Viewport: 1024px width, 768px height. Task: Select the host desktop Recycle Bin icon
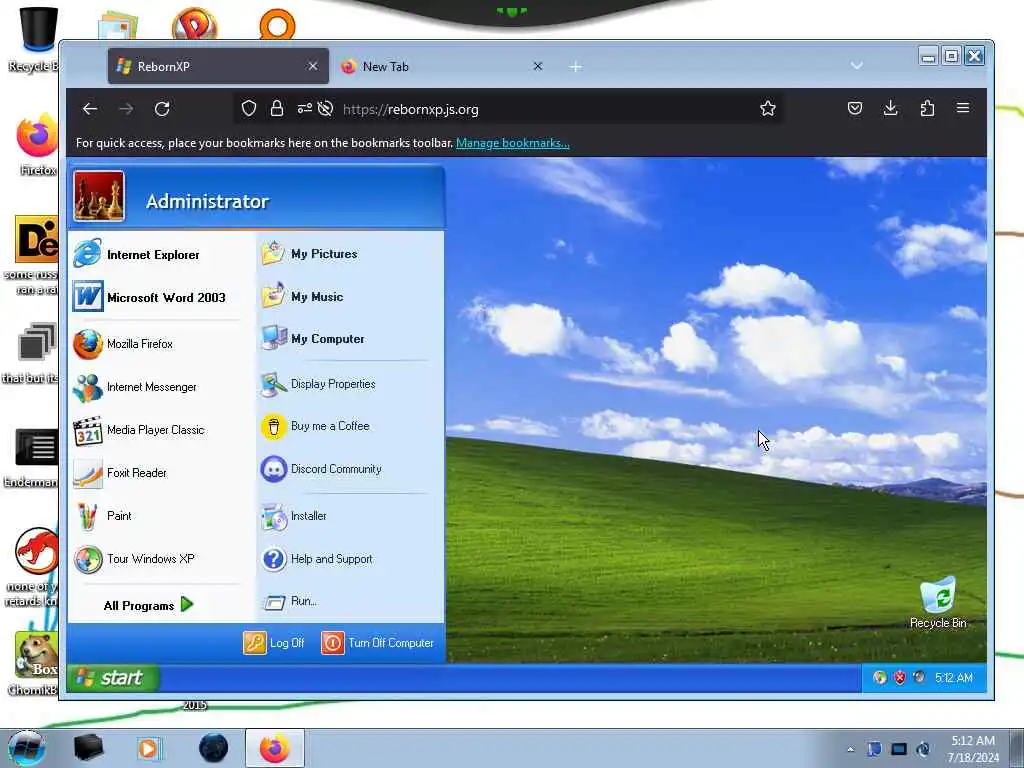click(34, 39)
